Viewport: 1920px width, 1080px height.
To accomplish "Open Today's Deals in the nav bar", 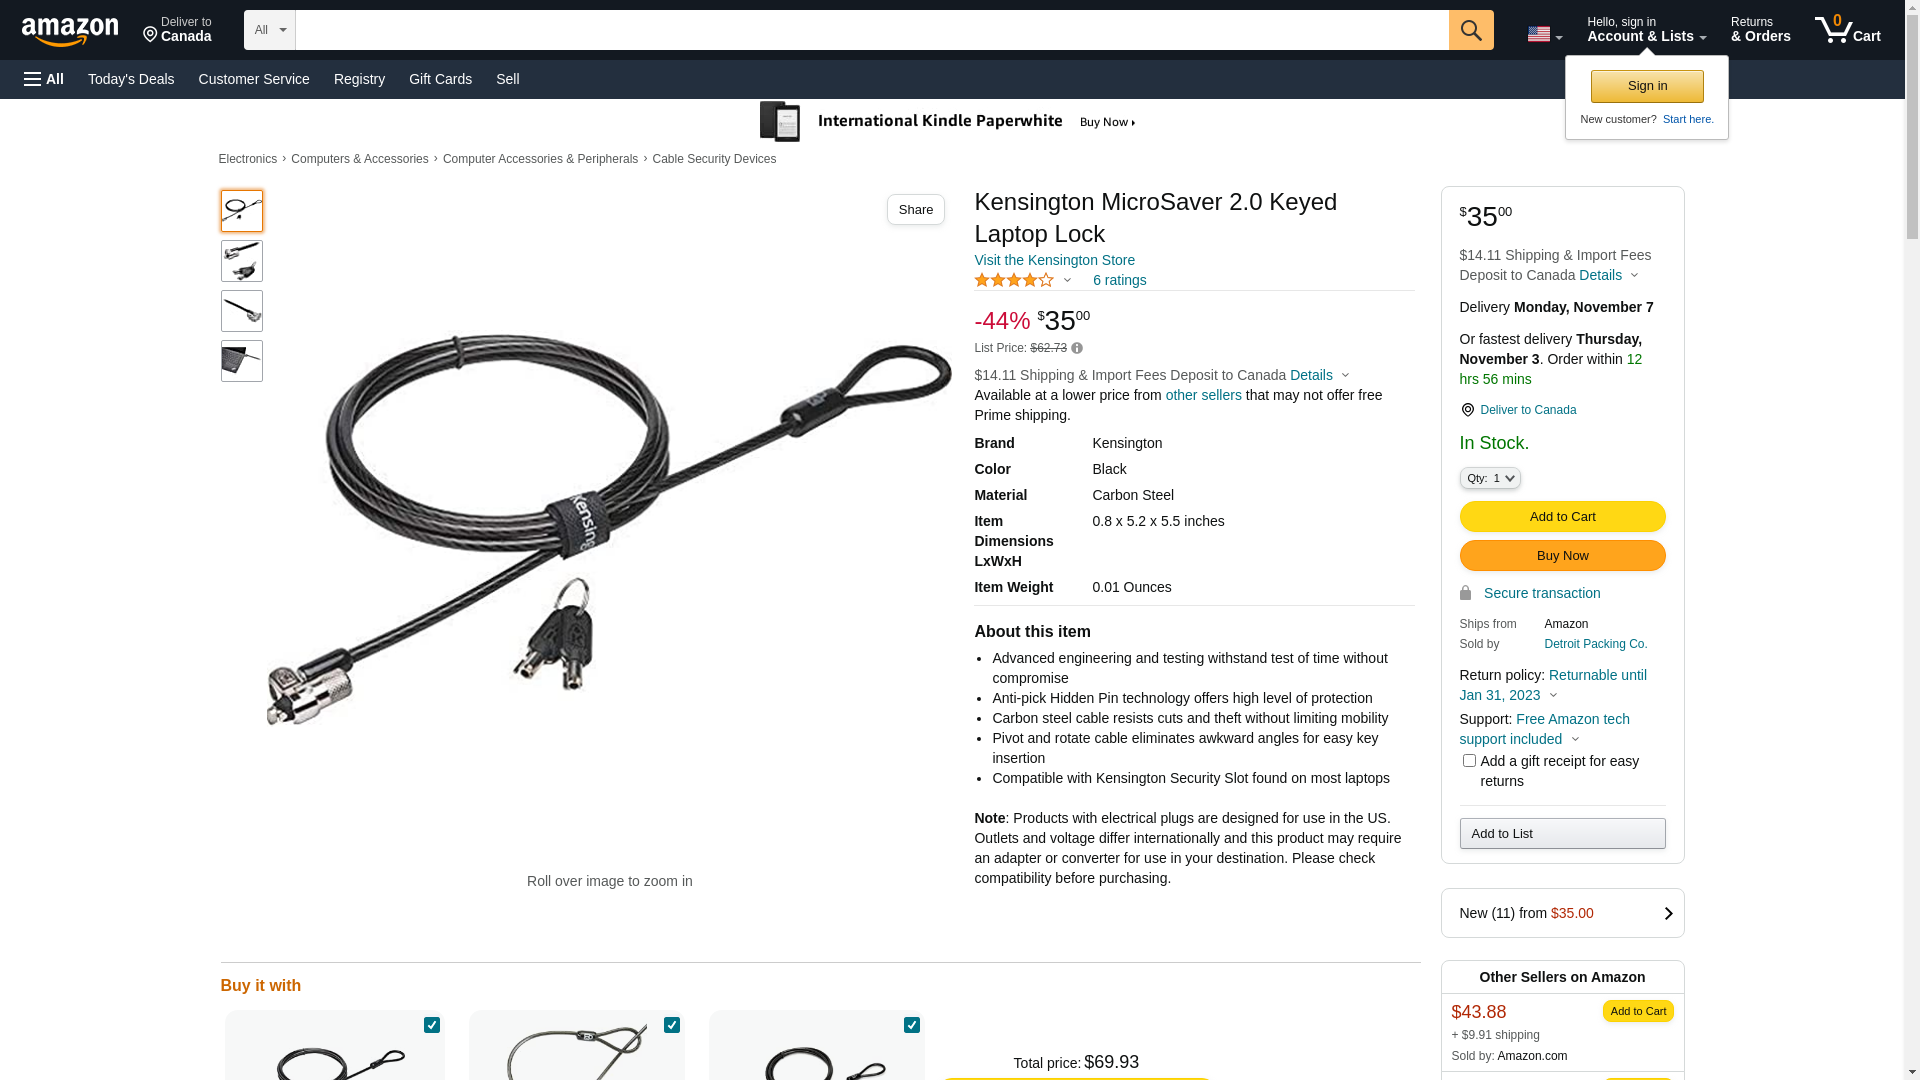I will 131,79.
